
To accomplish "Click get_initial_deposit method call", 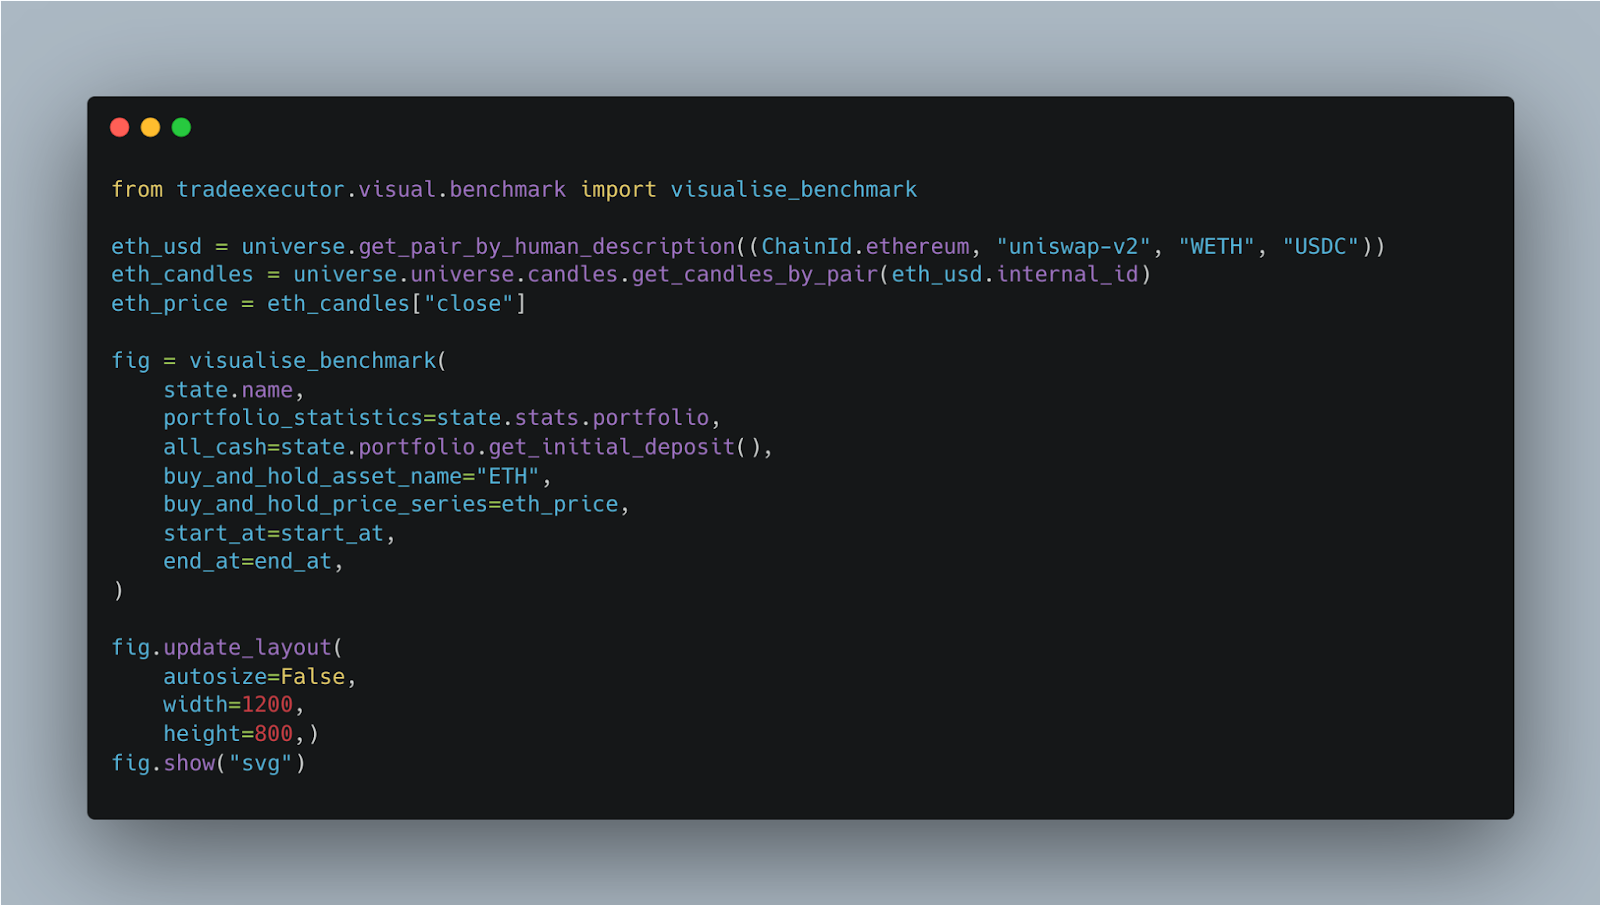I will [x=612, y=447].
